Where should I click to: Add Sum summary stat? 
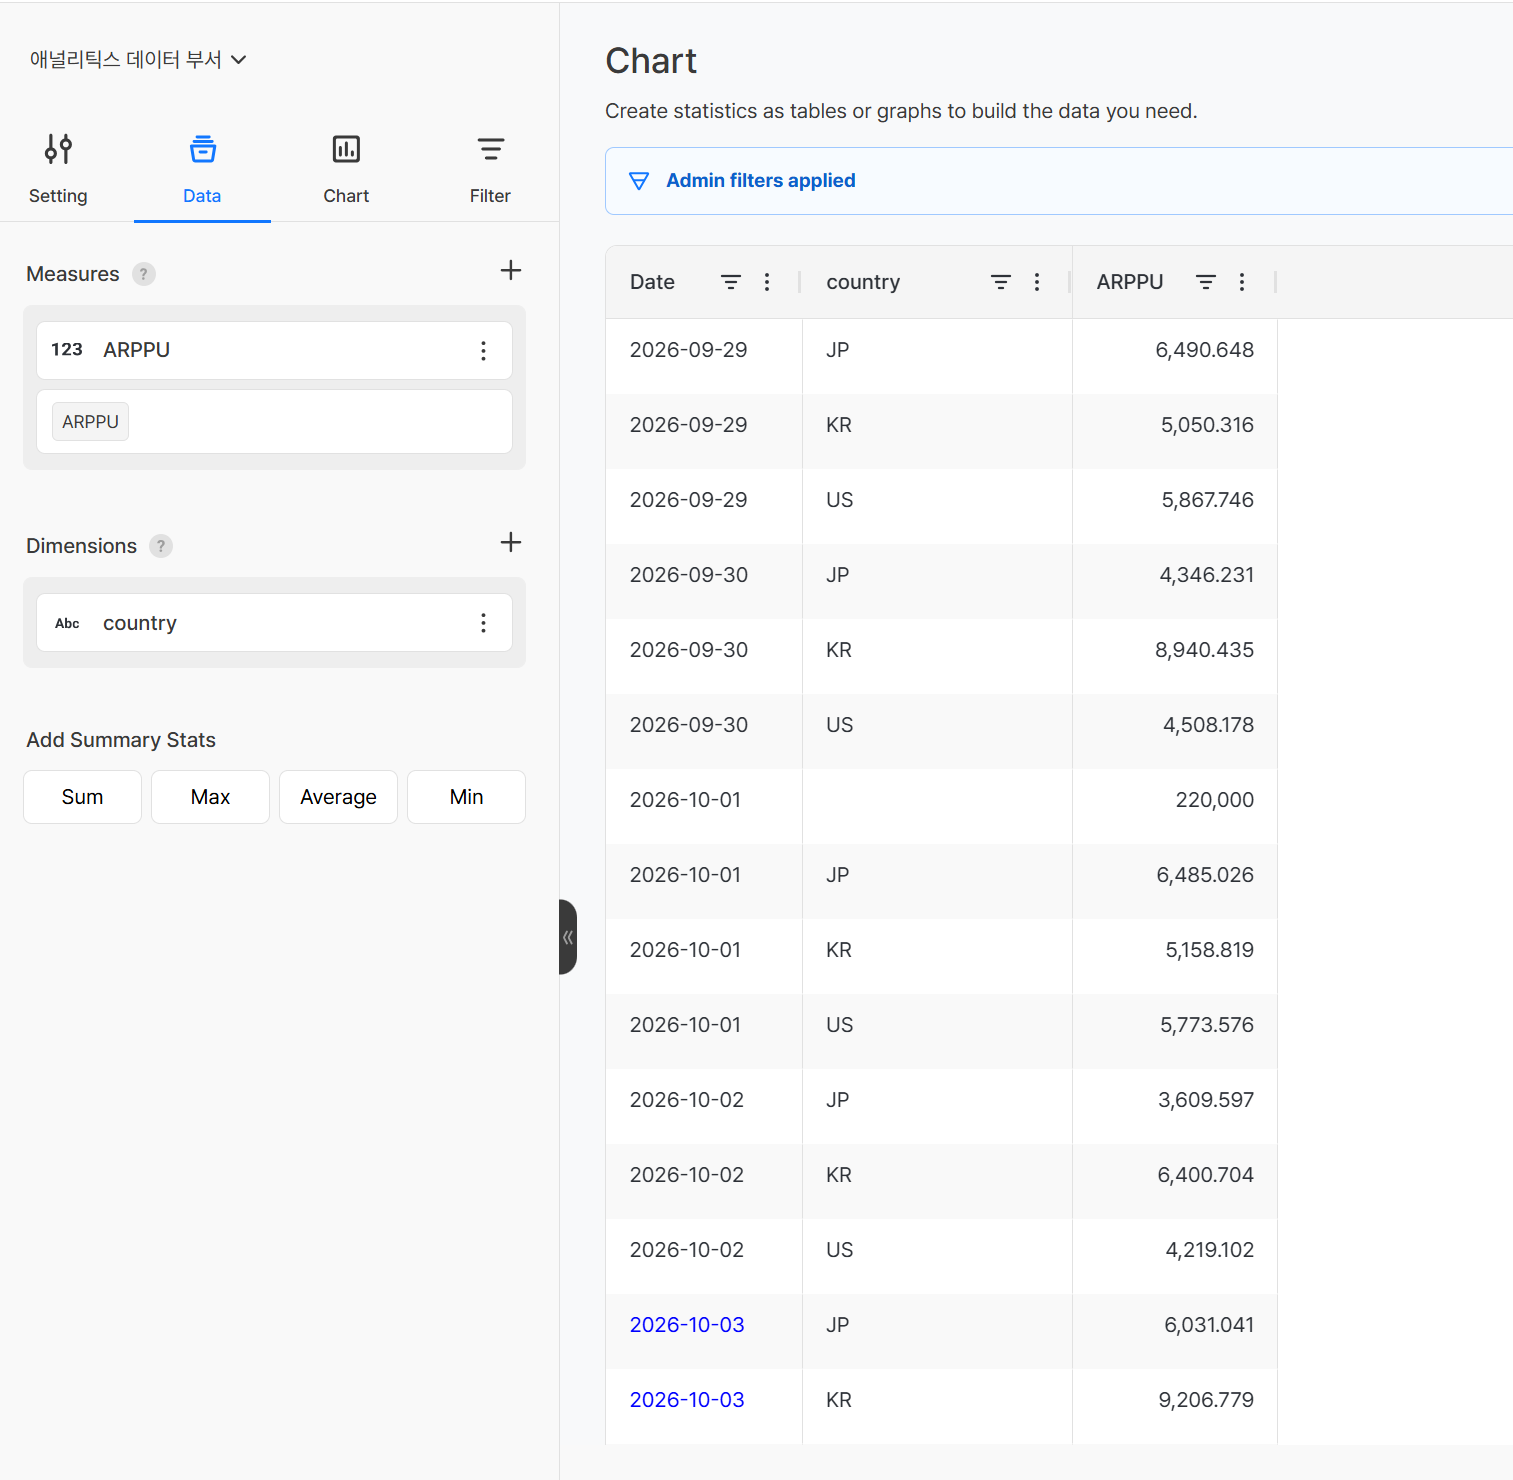pyautogui.click(x=82, y=797)
